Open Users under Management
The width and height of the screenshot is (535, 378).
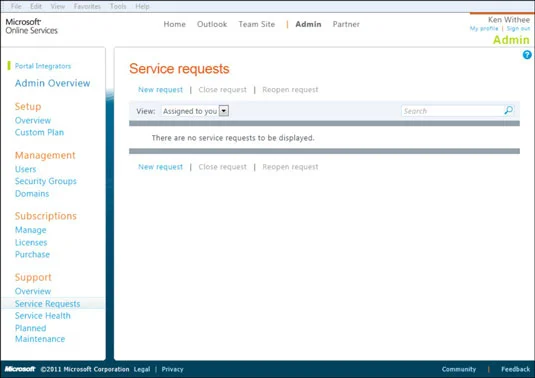[25, 169]
